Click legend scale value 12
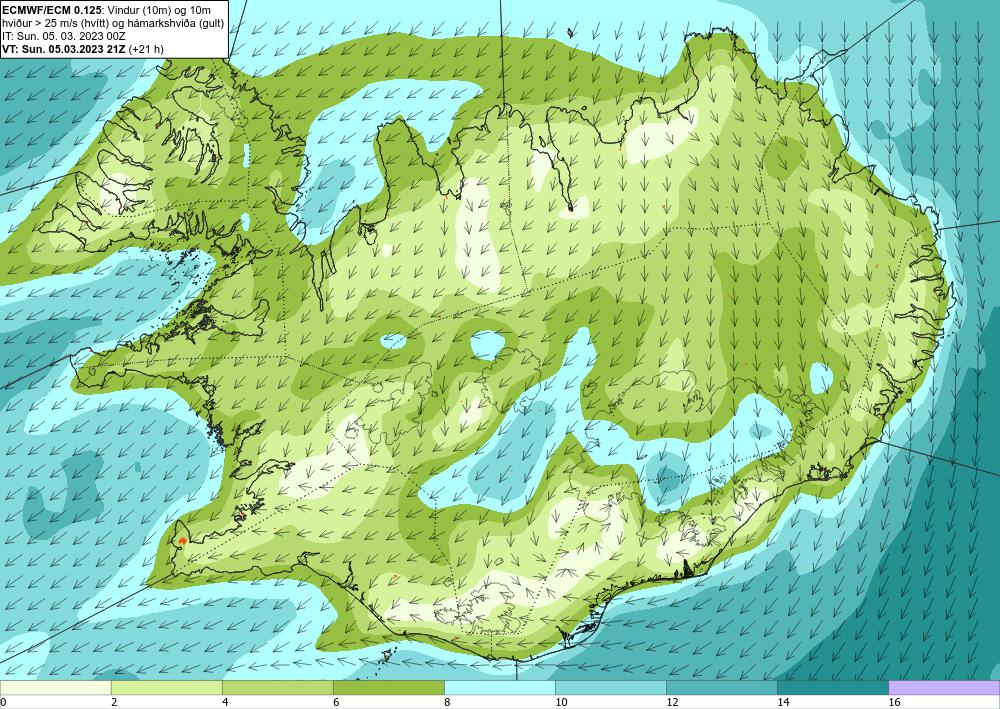This screenshot has width=1000, height=709. tap(672, 702)
